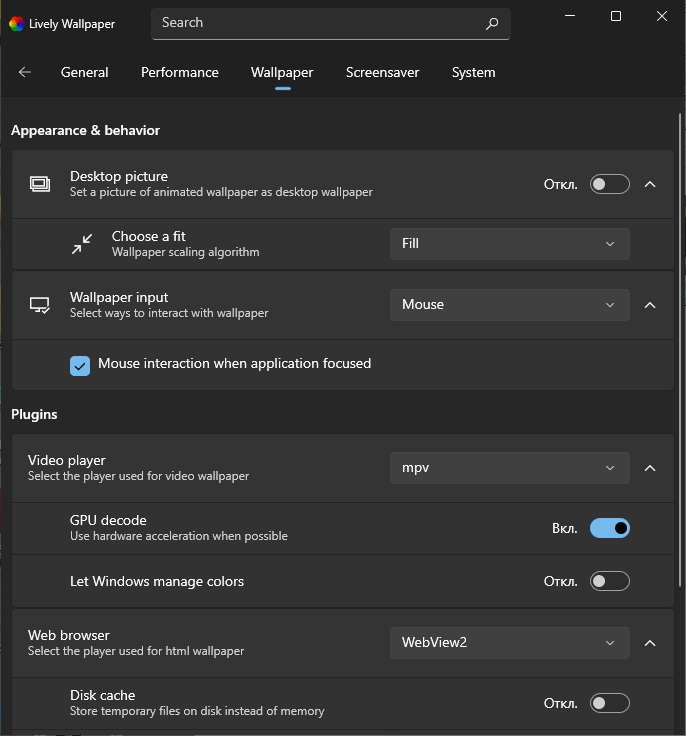The image size is (686, 736).
Task: Go back using the back arrow
Action: (25, 72)
